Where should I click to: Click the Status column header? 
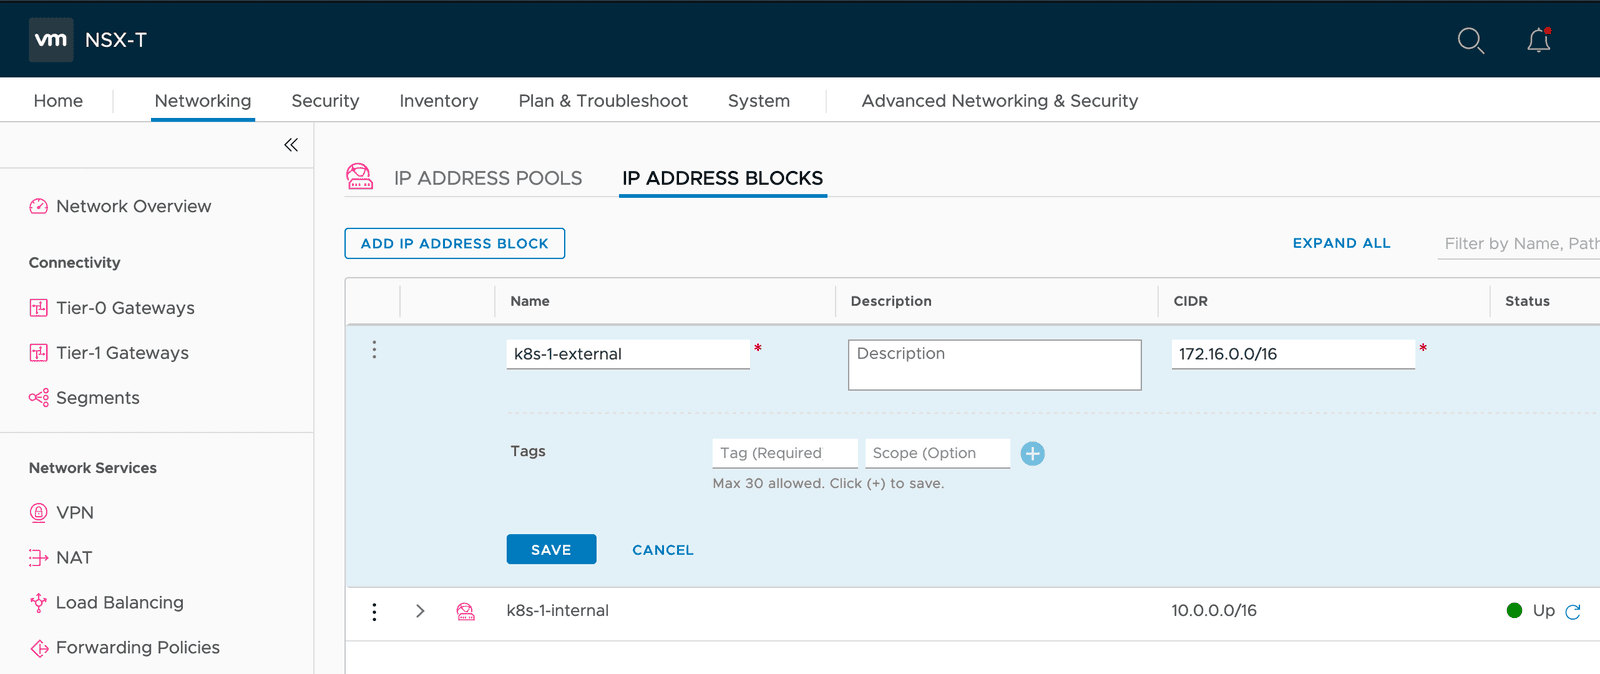point(1527,301)
